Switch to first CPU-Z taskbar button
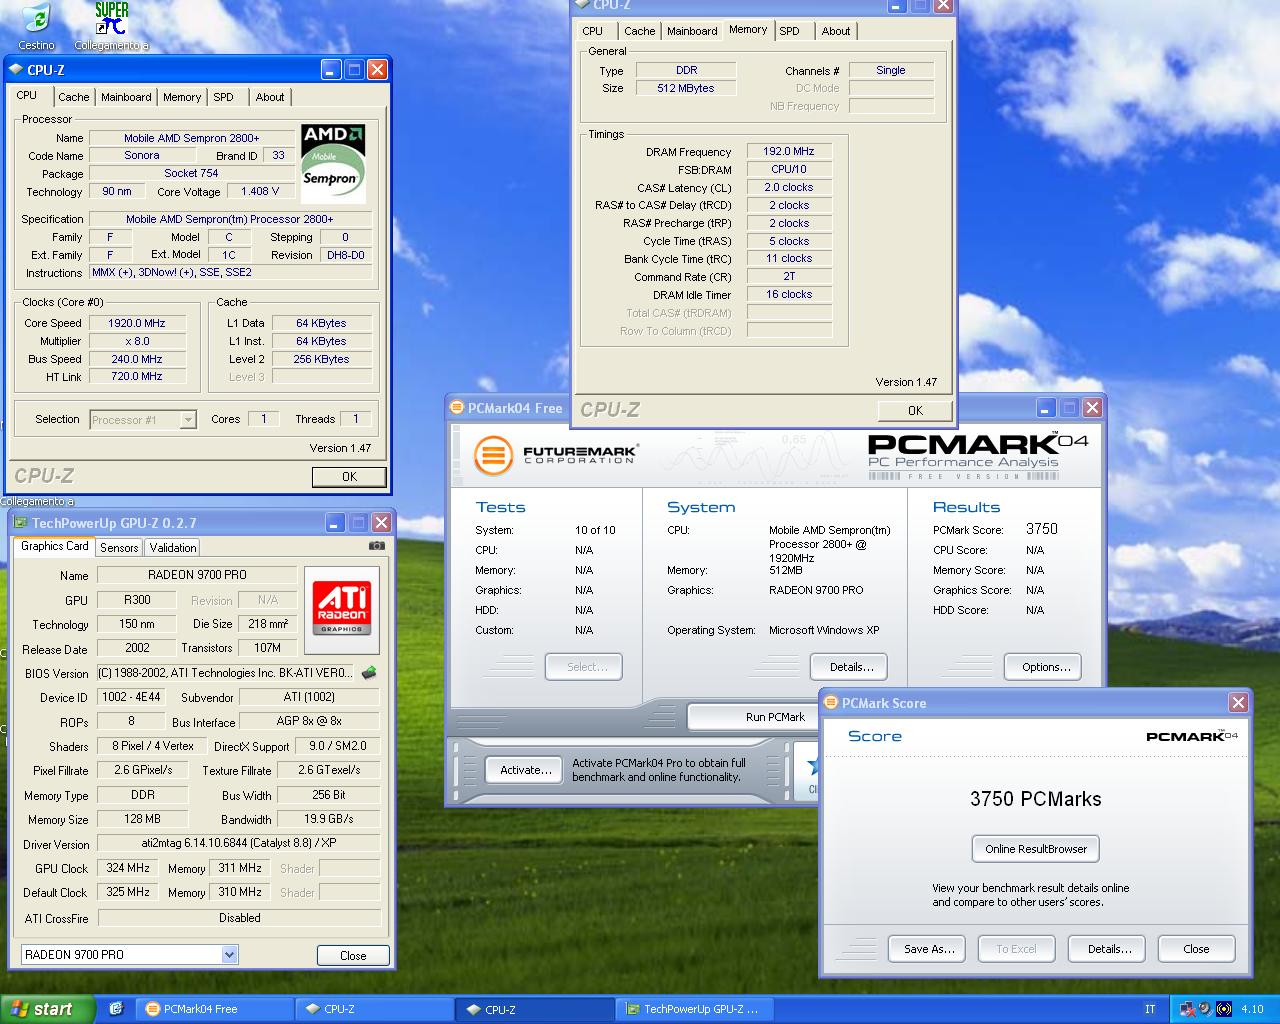This screenshot has width=1280, height=1024. pyautogui.click(x=375, y=1009)
